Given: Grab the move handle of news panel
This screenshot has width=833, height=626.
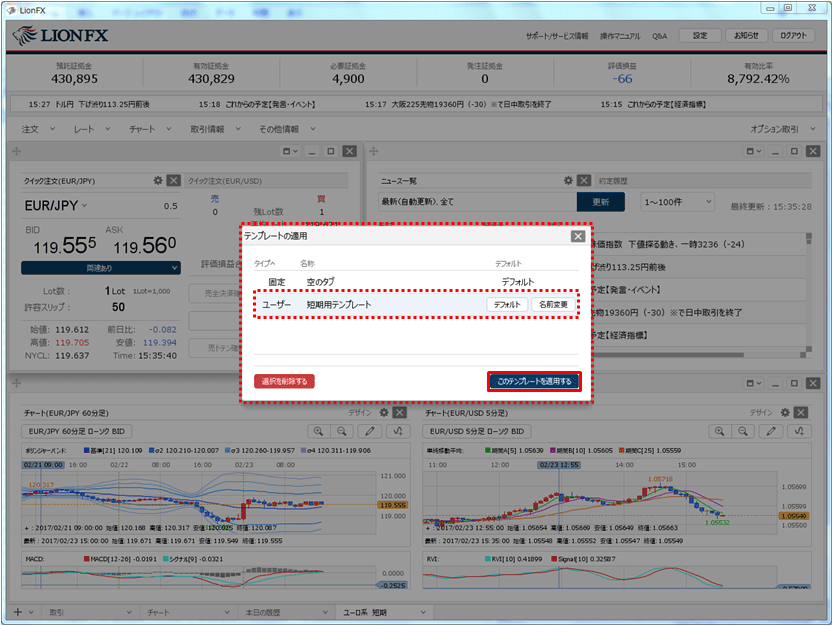Looking at the screenshot, I should [373, 151].
